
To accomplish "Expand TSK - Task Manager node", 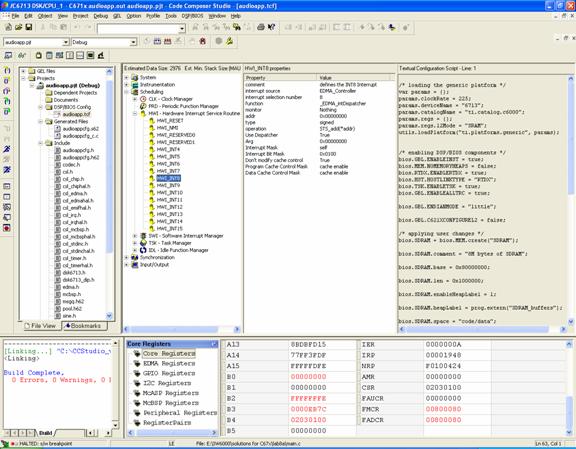I will [135, 243].
